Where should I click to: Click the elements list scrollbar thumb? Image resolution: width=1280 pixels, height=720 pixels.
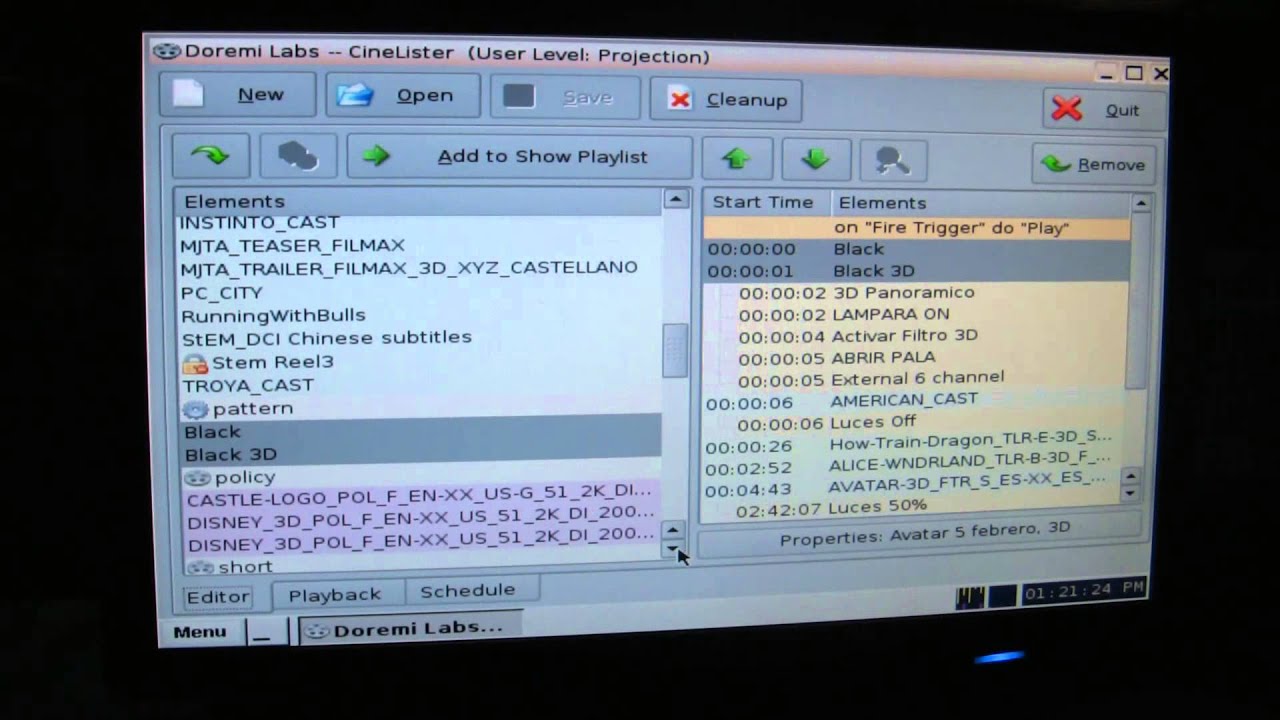[x=675, y=351]
